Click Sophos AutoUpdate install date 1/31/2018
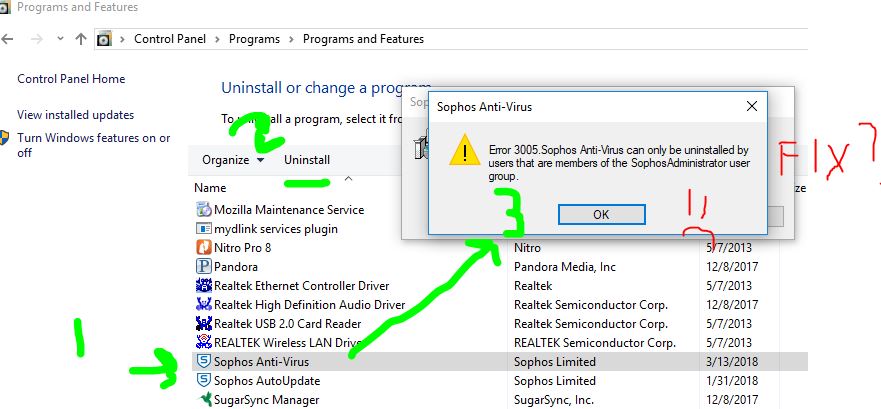881x409 pixels. pos(732,381)
